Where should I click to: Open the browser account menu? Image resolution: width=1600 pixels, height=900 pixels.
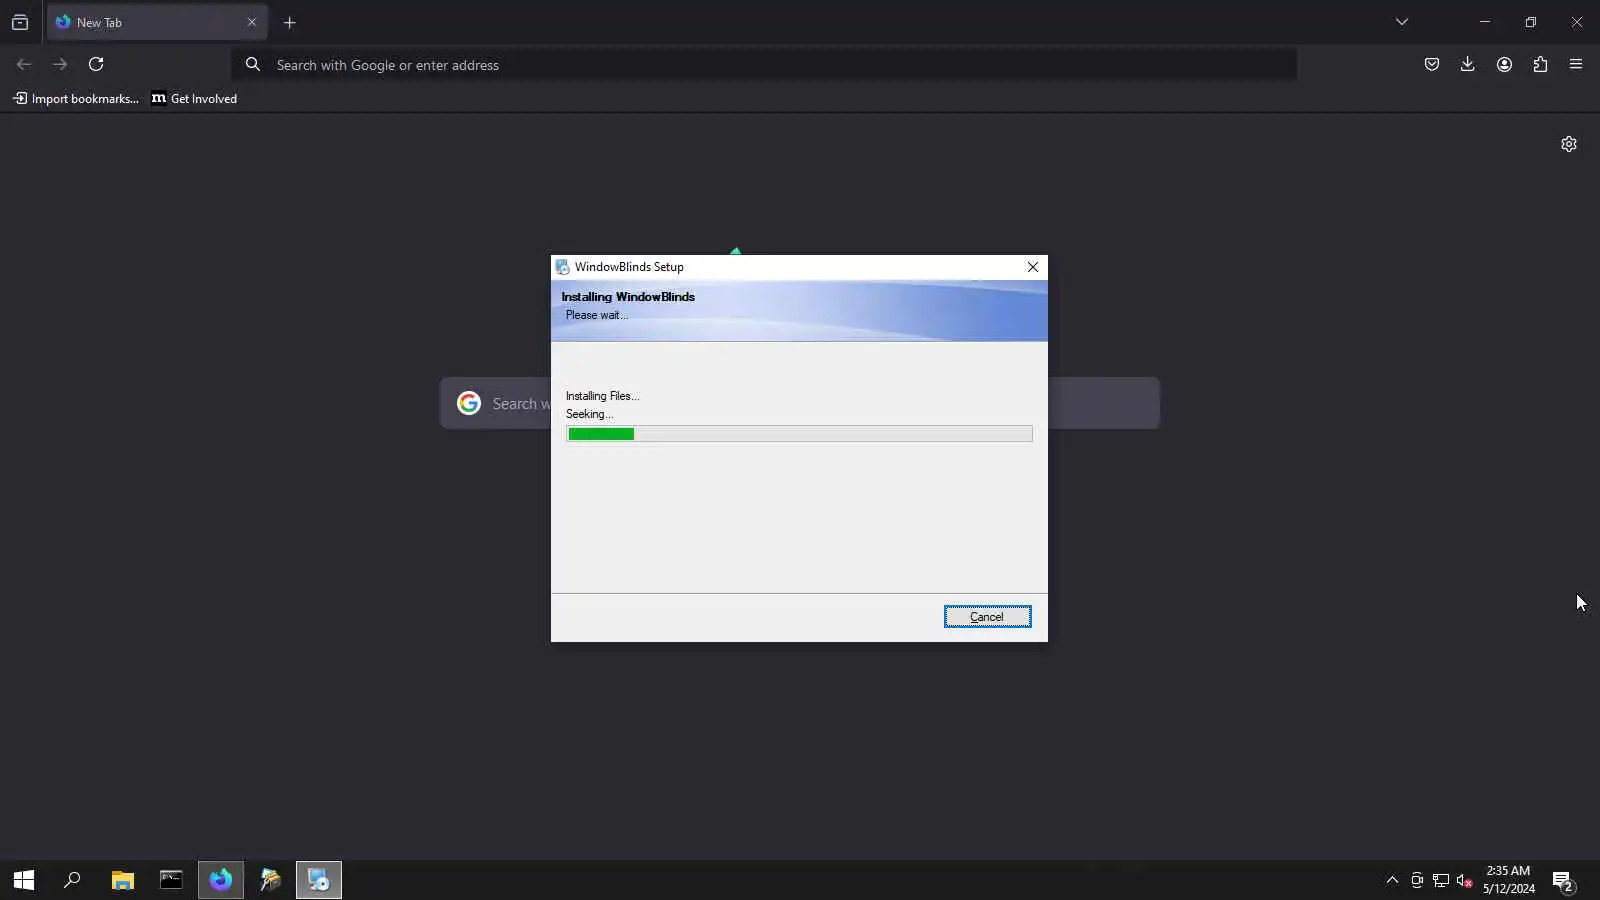1504,64
